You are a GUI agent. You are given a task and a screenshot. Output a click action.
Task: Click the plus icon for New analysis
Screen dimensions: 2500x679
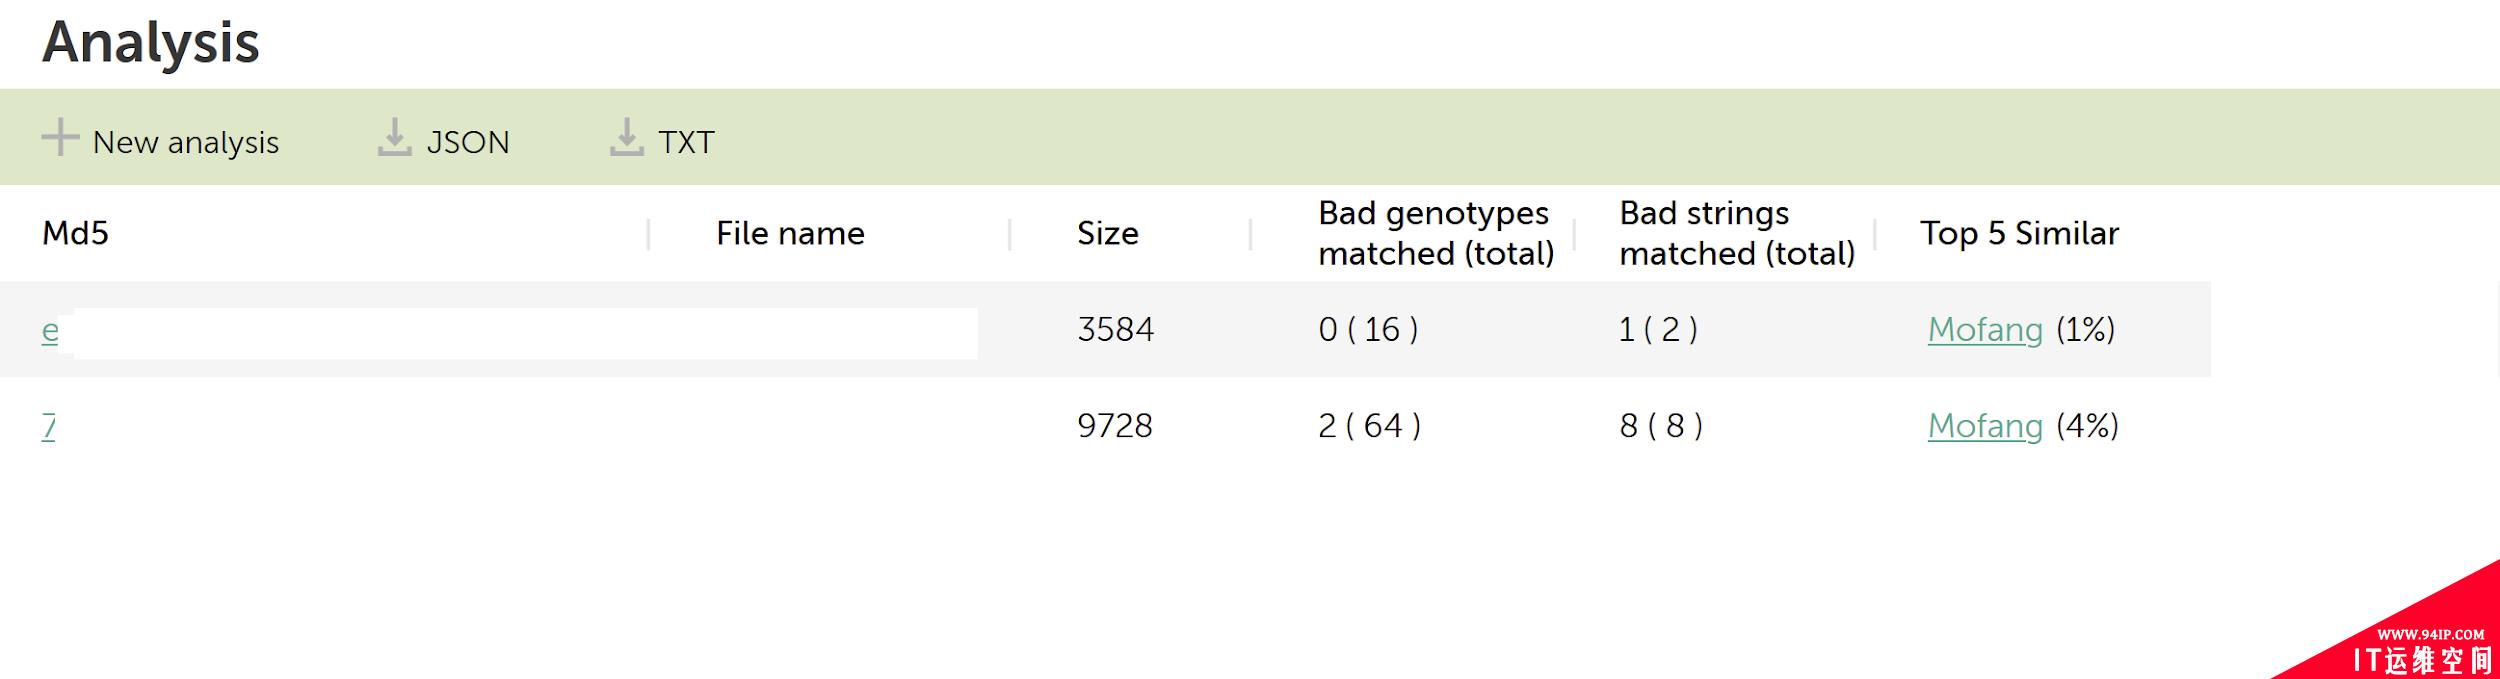click(60, 138)
